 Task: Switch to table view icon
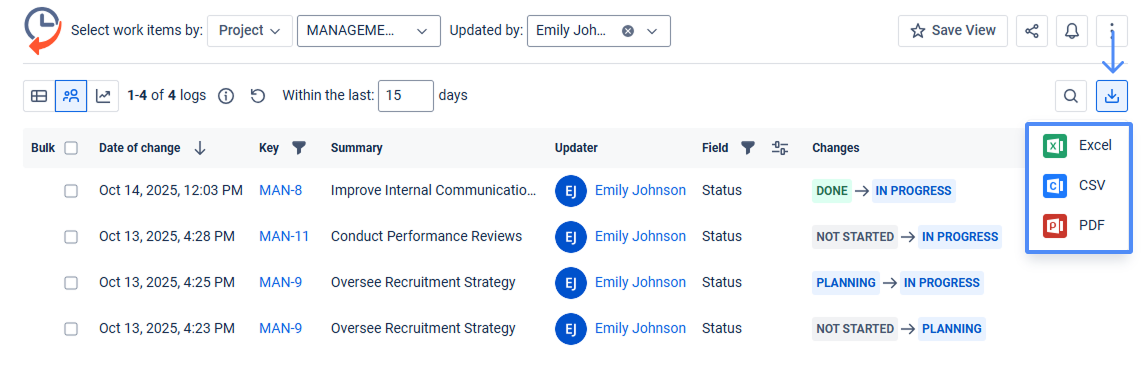pos(39,96)
